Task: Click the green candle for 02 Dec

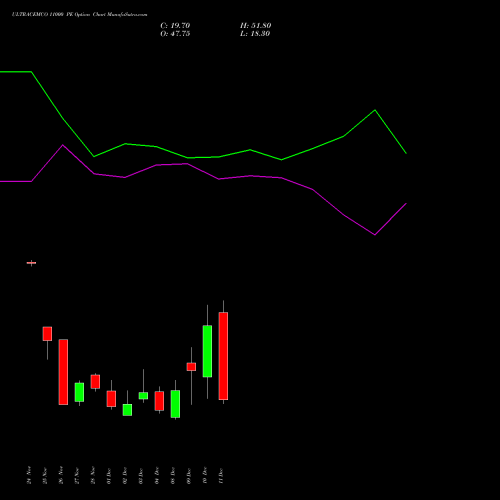Action: click(x=127, y=410)
